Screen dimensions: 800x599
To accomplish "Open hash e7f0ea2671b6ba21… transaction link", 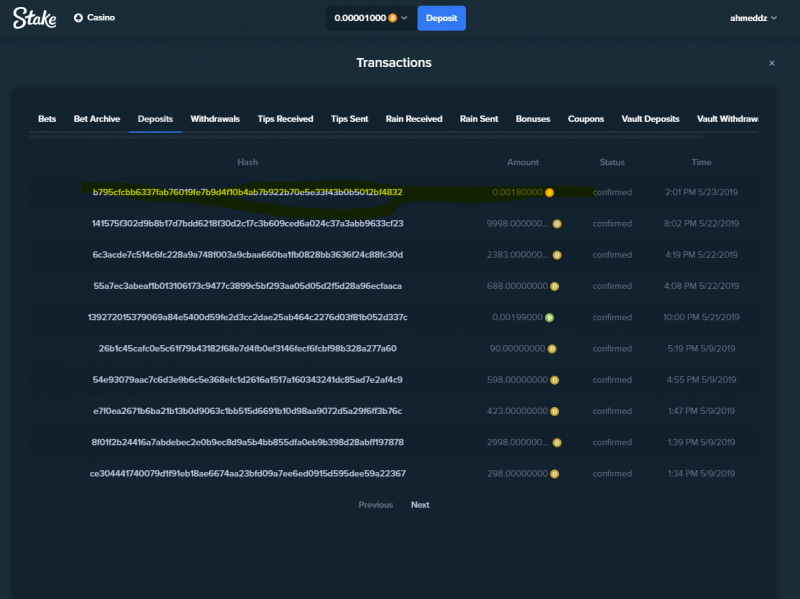I will (x=247, y=411).
